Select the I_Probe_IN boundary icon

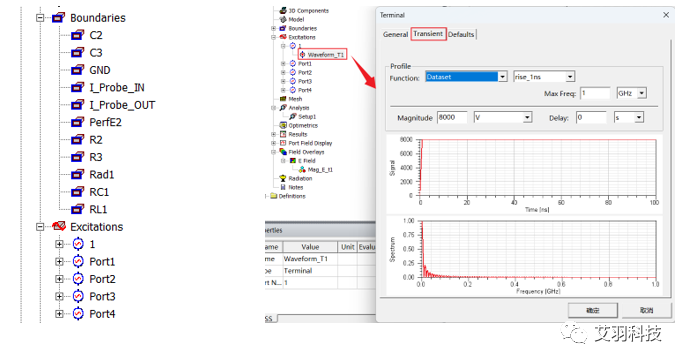[78, 87]
